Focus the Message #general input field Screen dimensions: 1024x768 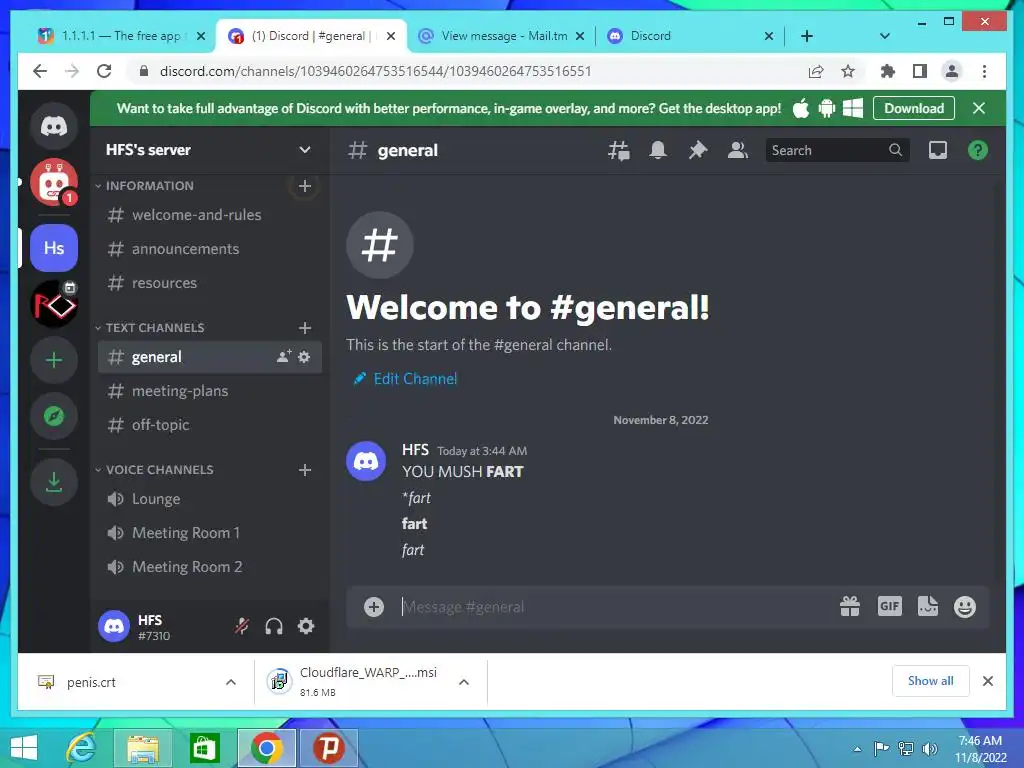614,607
